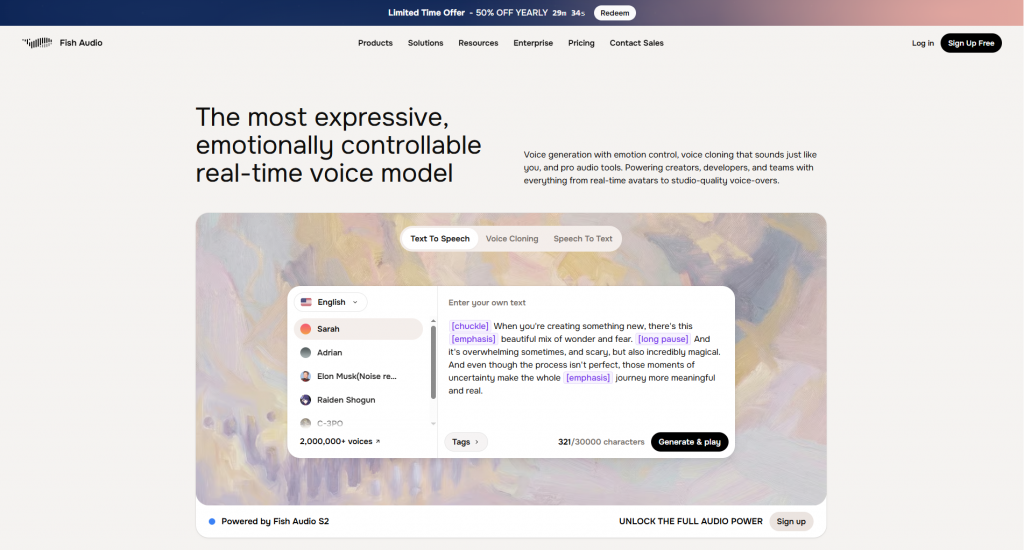Open Contact Sales link
Viewport: 1024px width, 550px height.
[x=637, y=43]
